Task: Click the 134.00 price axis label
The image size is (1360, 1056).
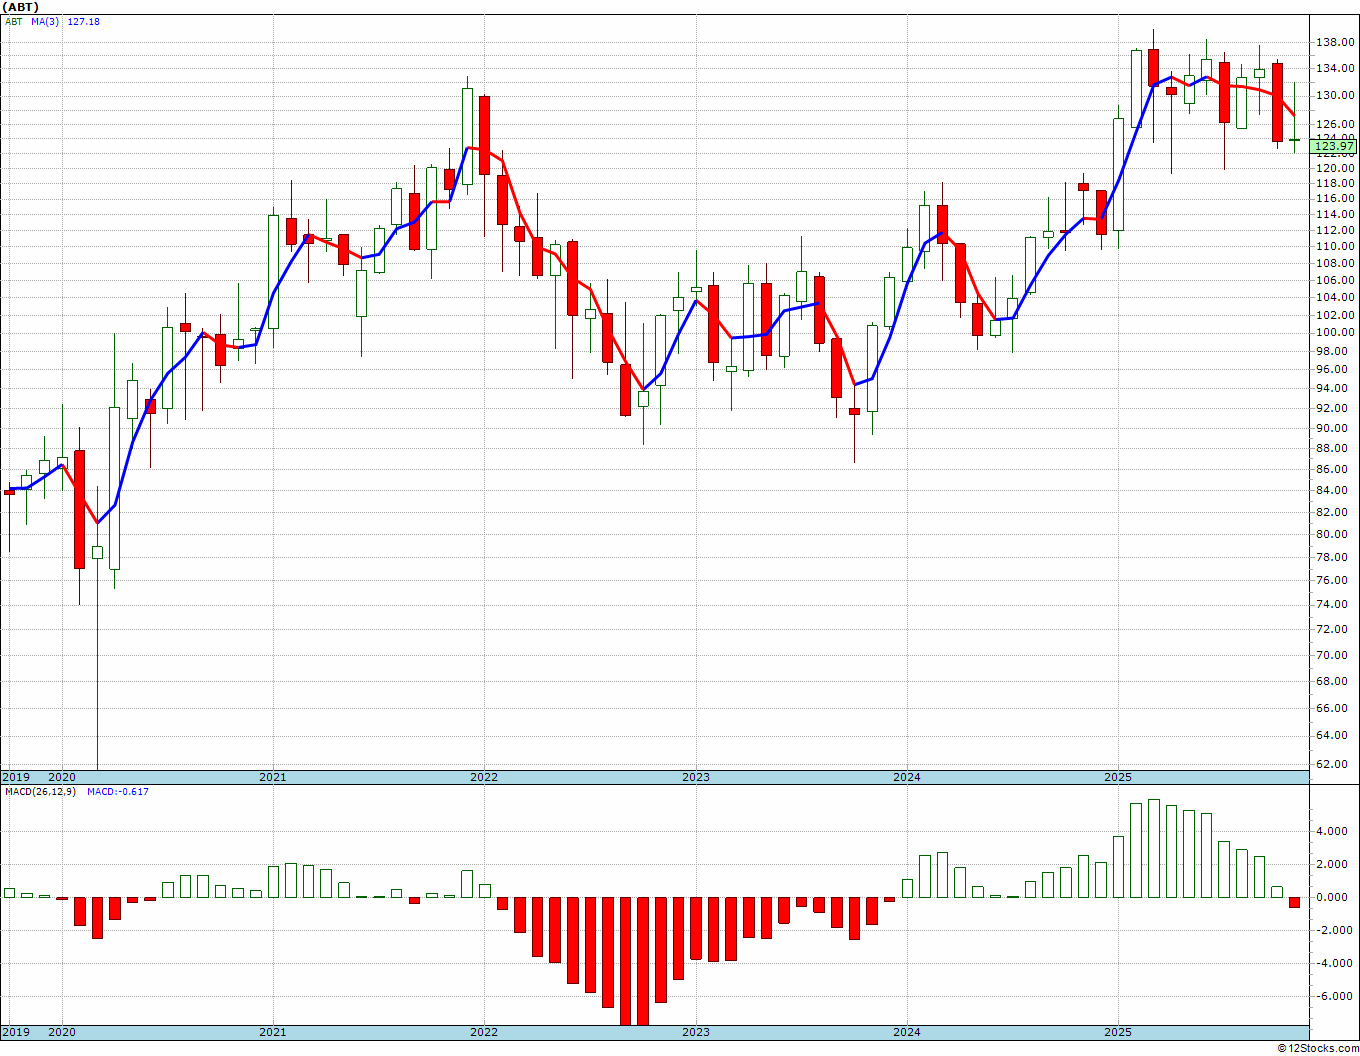Action: tap(1336, 69)
